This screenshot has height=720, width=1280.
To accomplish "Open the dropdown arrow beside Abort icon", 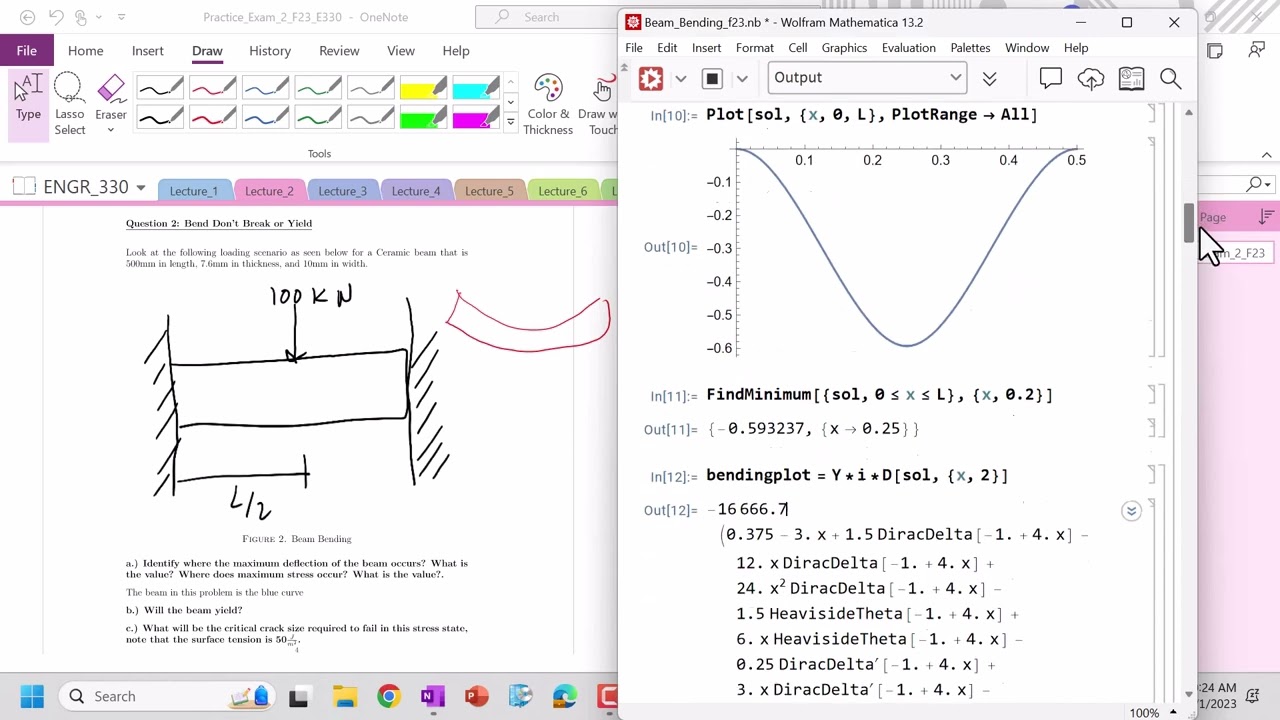I will [742, 78].
